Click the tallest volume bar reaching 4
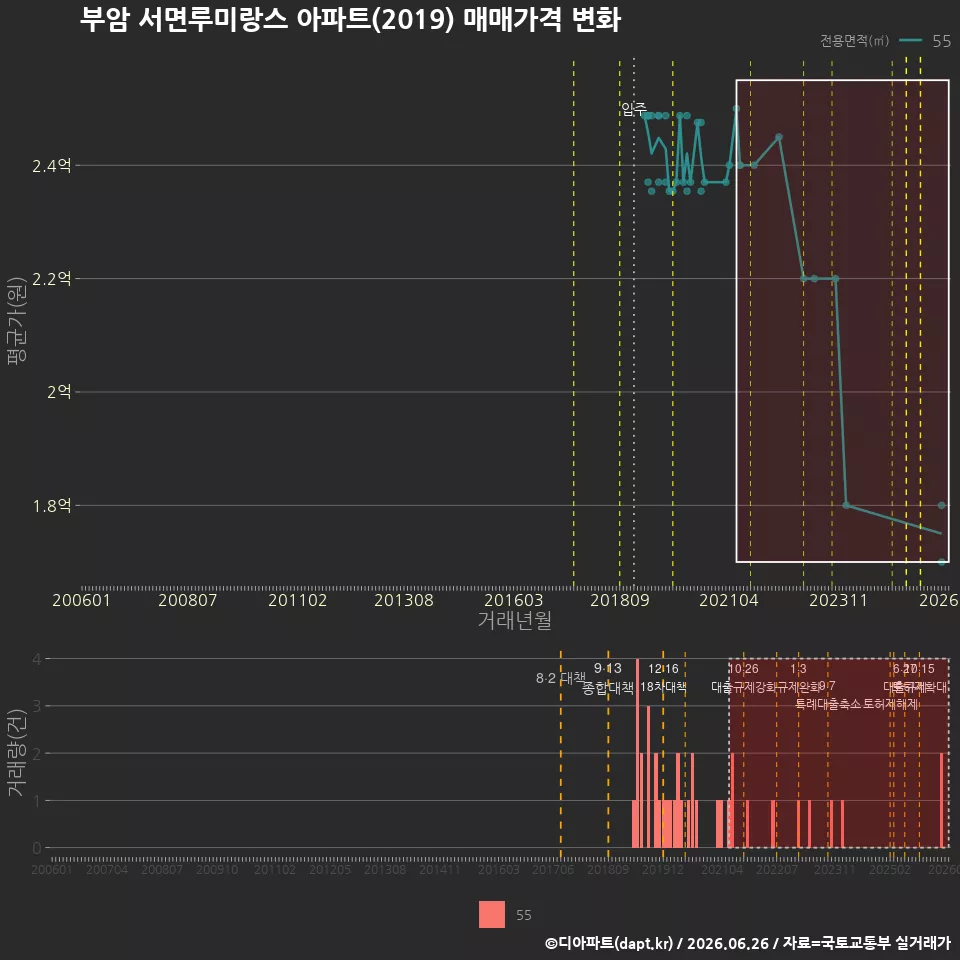The image size is (960, 960). [x=637, y=753]
